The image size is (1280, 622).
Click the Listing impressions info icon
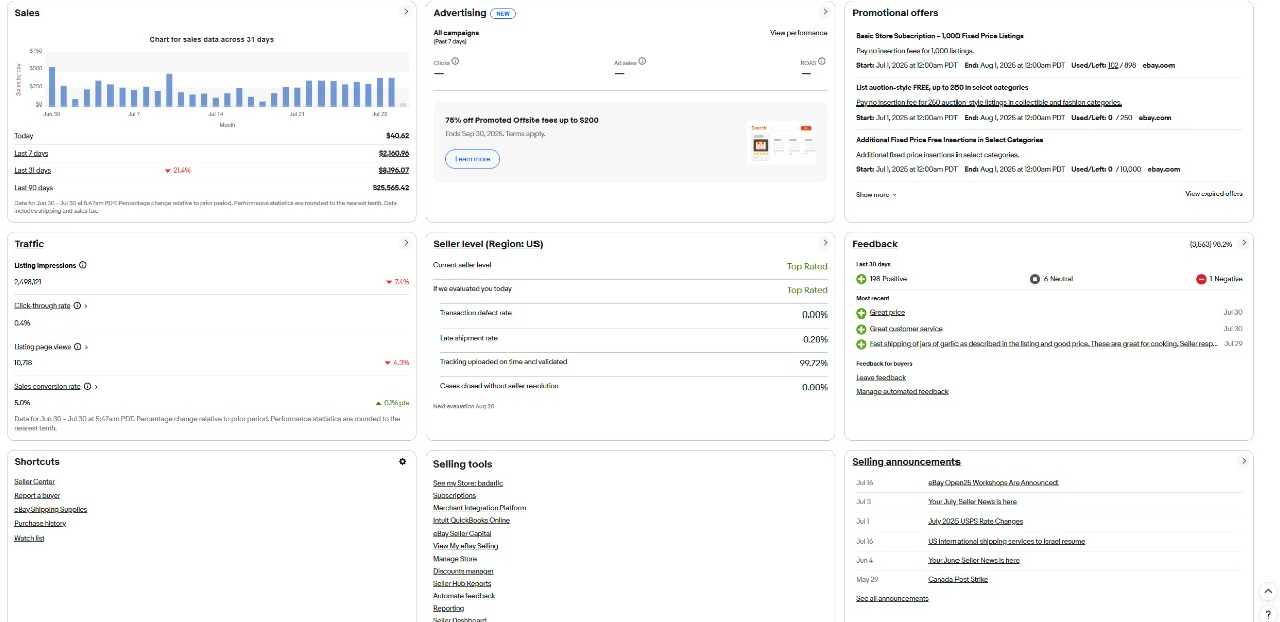(82, 265)
